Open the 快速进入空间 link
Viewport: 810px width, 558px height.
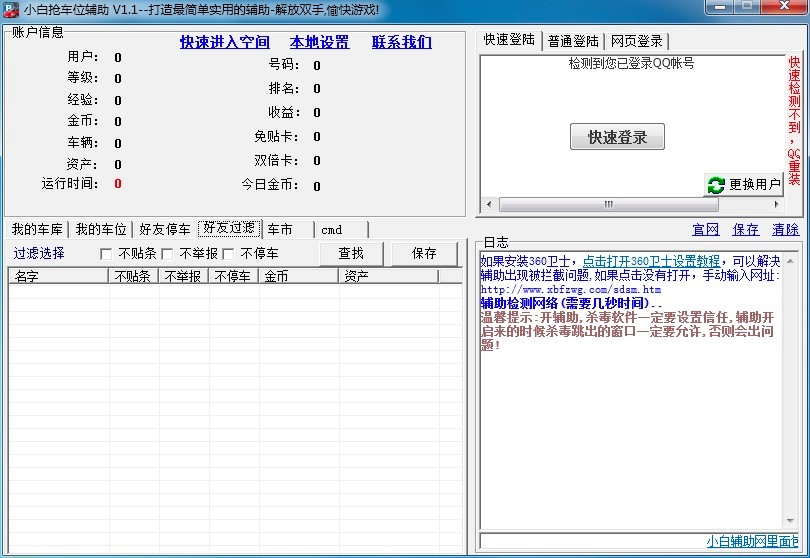pos(224,42)
